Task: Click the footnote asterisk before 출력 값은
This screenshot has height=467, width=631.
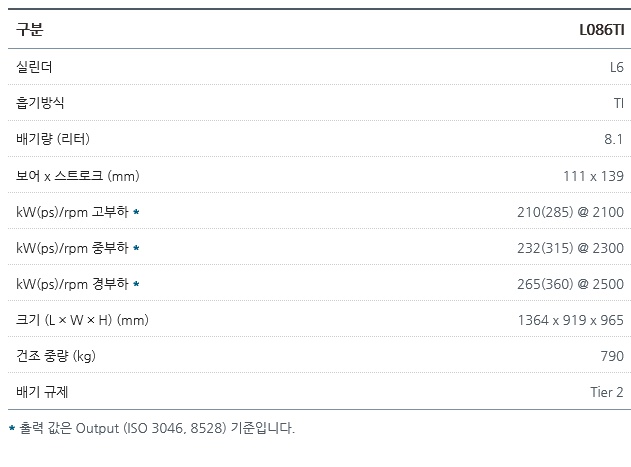Action: pos(12,428)
